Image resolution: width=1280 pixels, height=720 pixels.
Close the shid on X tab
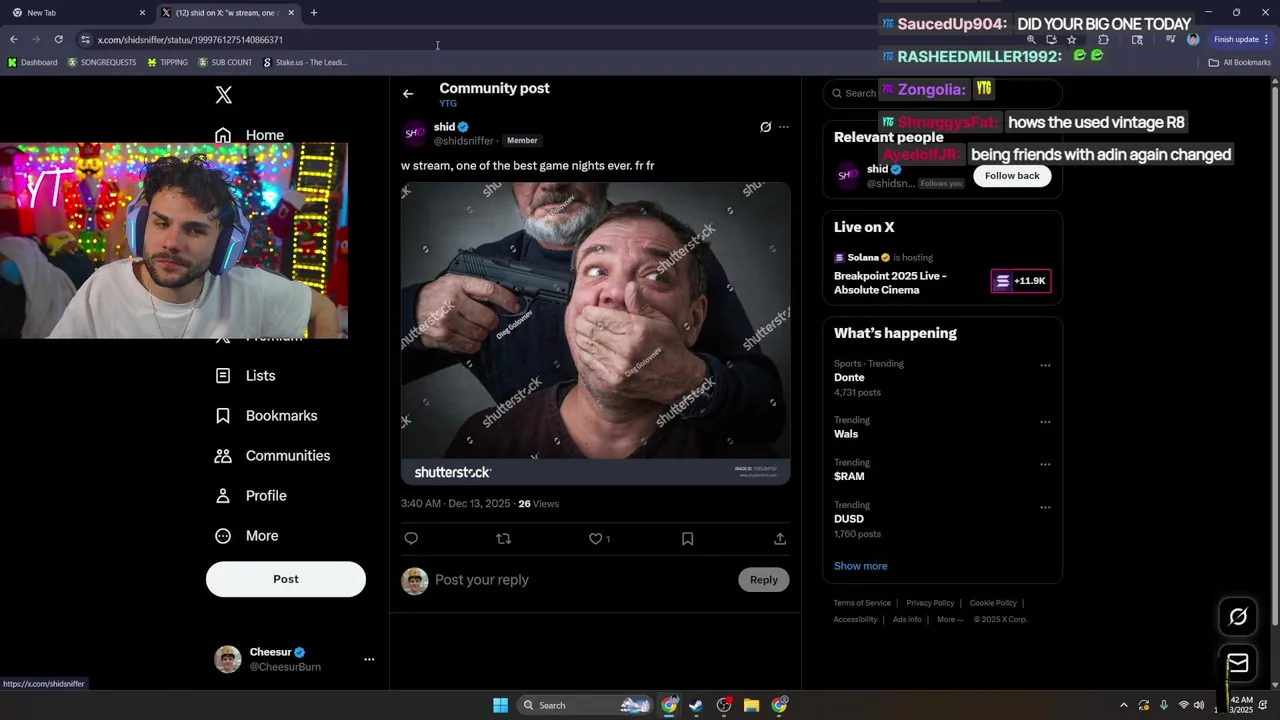tap(291, 13)
